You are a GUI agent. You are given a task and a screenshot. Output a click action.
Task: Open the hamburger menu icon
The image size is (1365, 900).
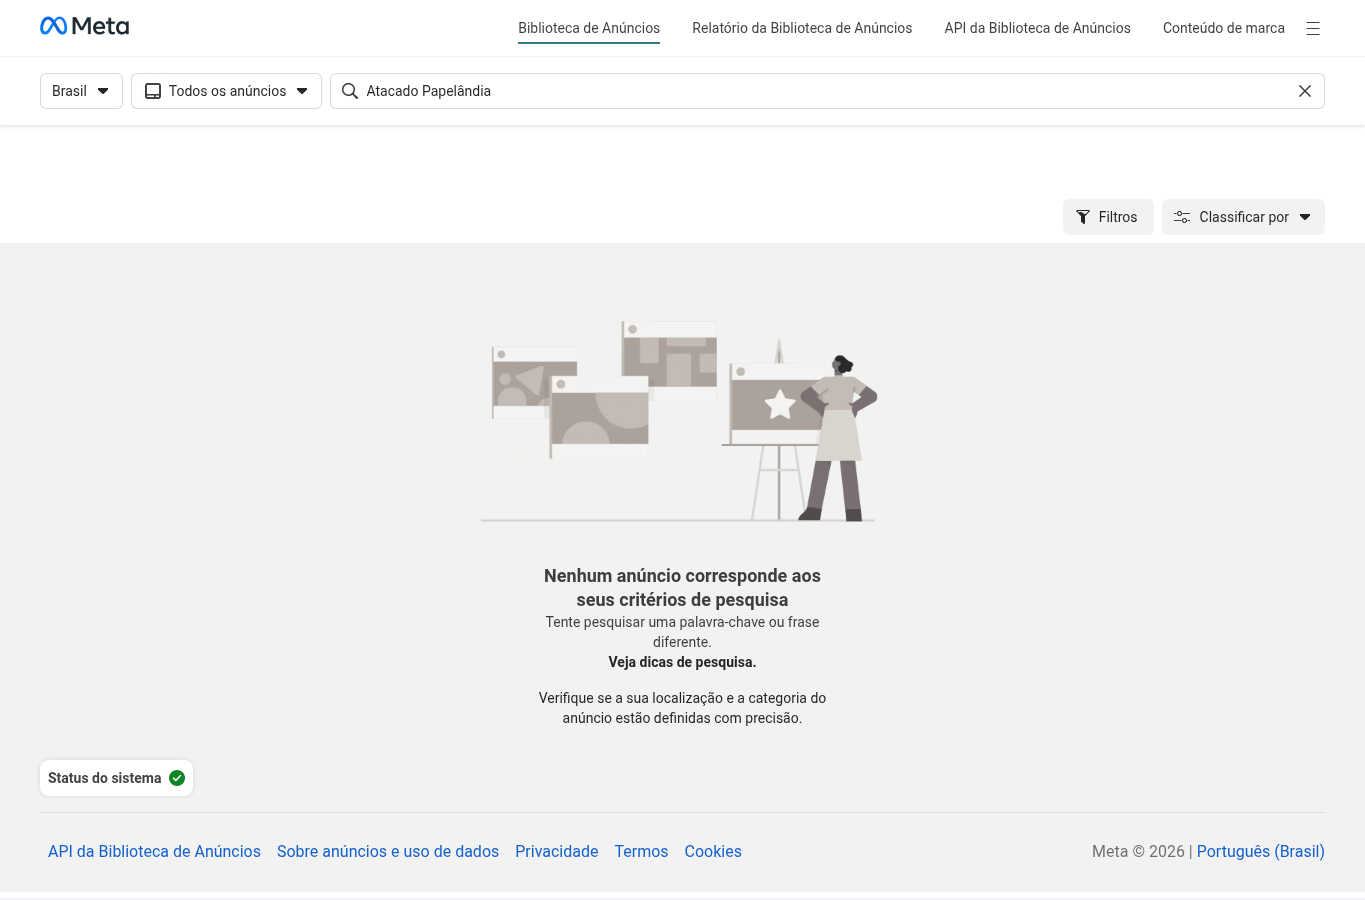click(x=1313, y=29)
